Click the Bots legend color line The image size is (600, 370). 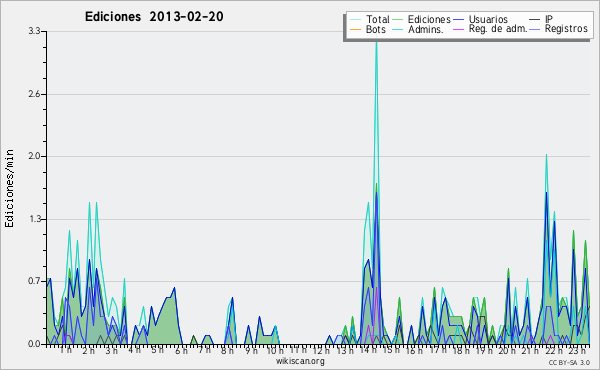[355, 29]
